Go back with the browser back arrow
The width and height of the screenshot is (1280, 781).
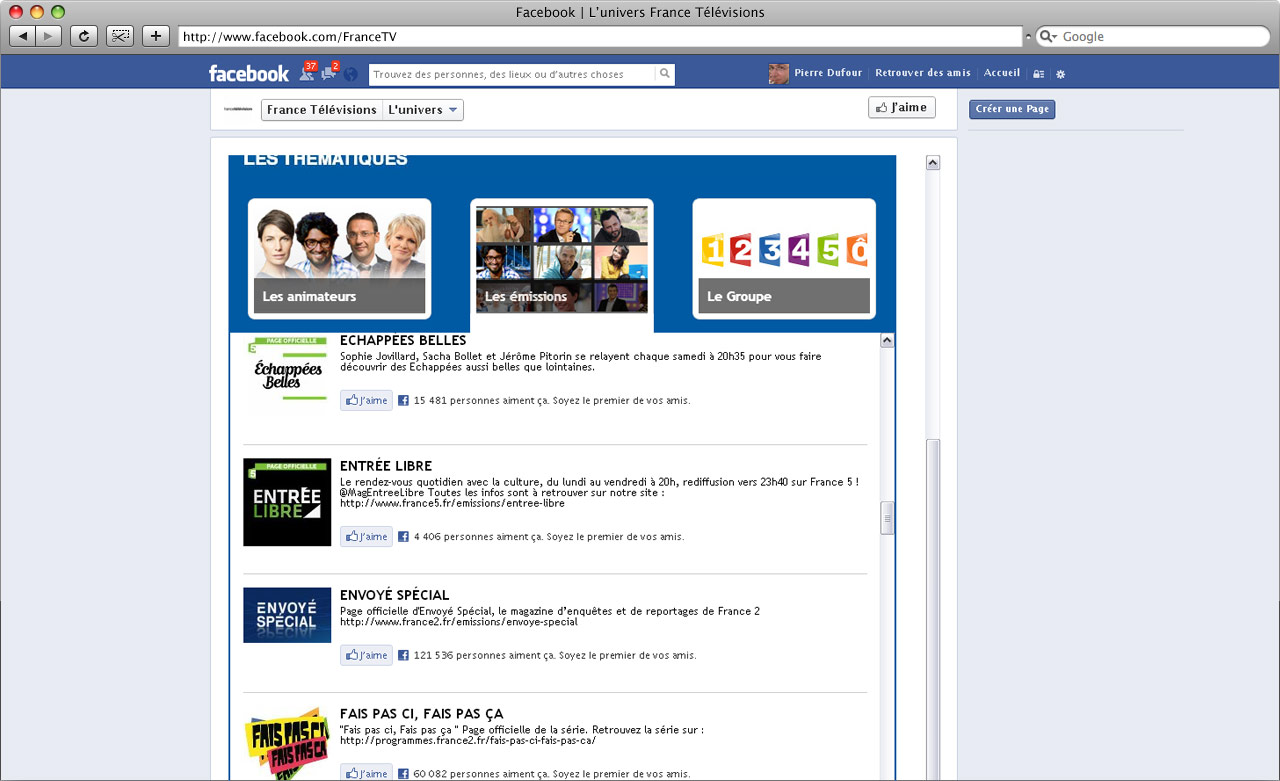(23, 36)
